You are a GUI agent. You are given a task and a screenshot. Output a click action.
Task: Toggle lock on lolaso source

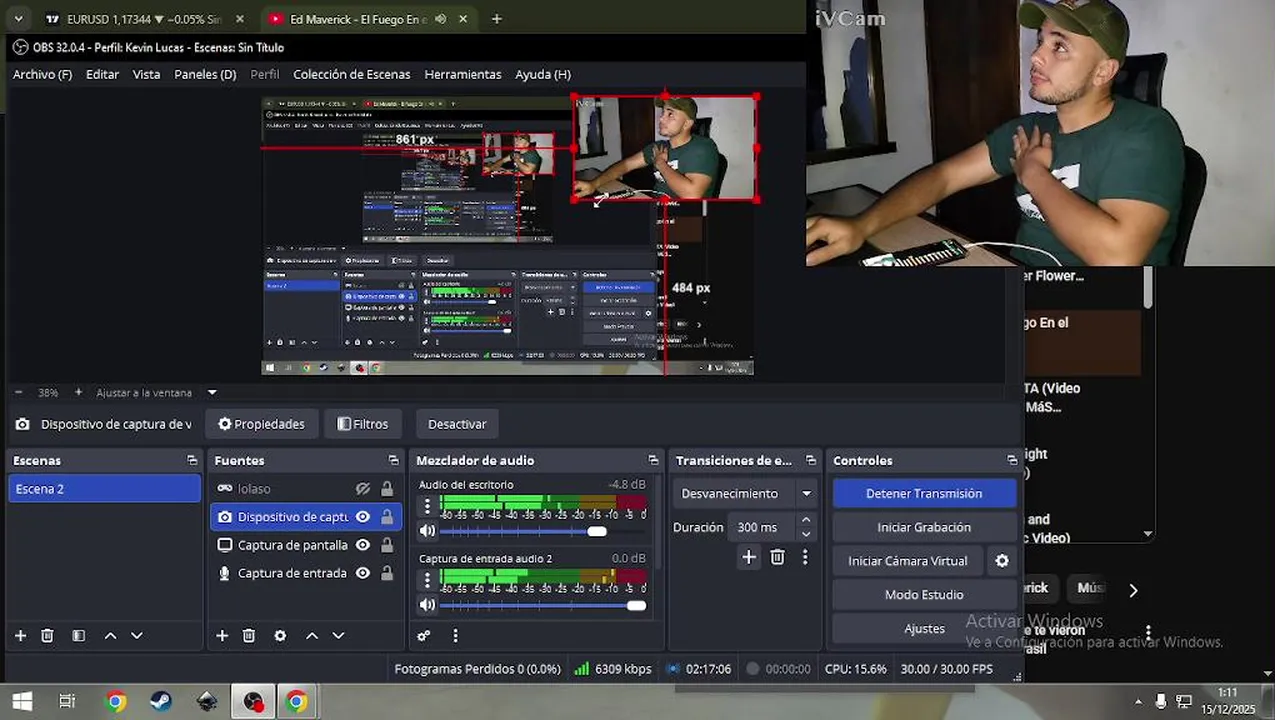[387, 489]
